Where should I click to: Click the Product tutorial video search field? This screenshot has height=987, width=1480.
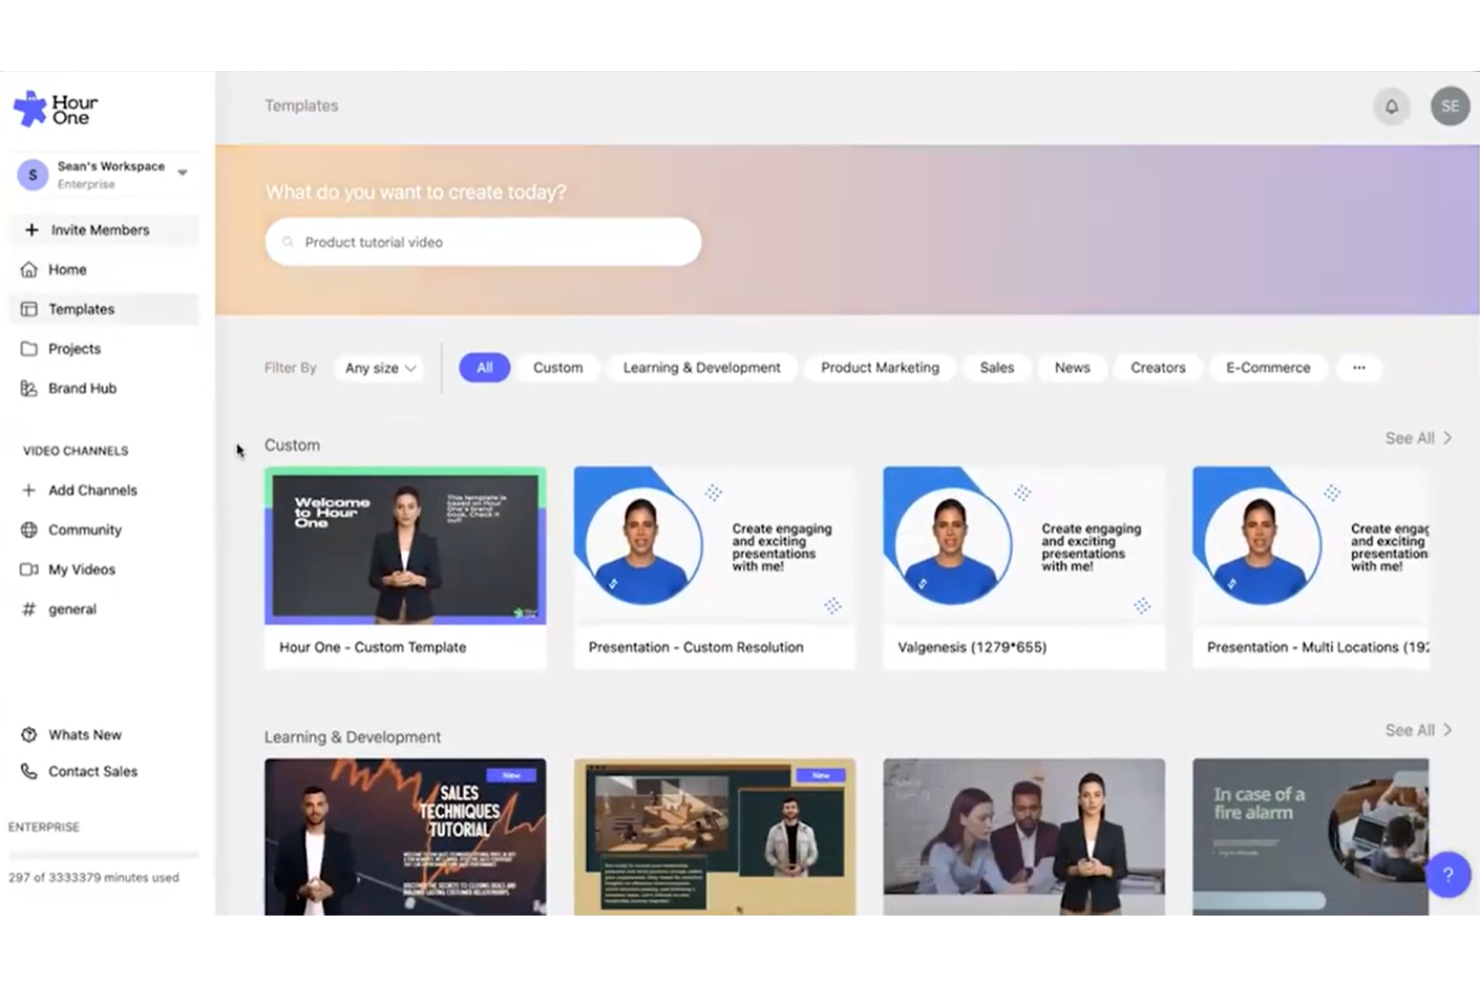coord(483,242)
